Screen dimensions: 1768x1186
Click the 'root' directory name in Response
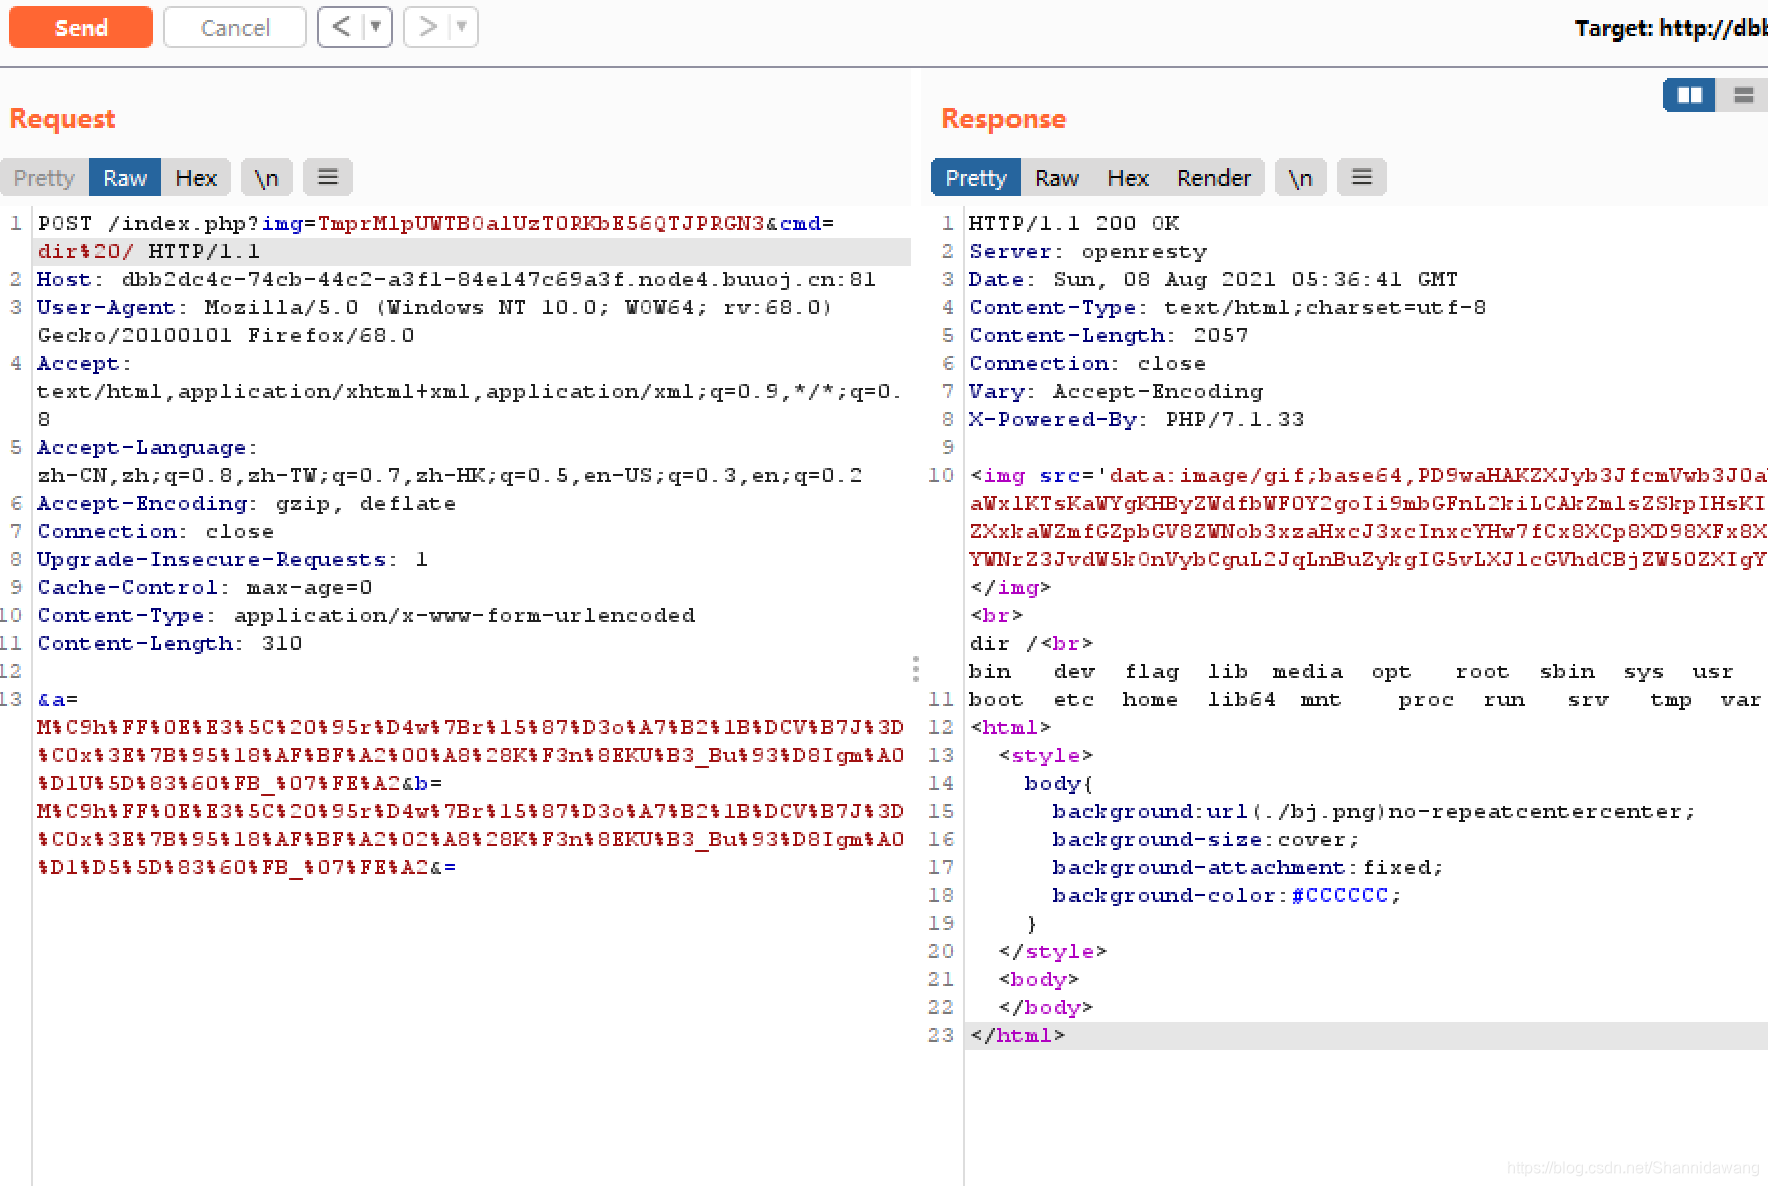1482,671
